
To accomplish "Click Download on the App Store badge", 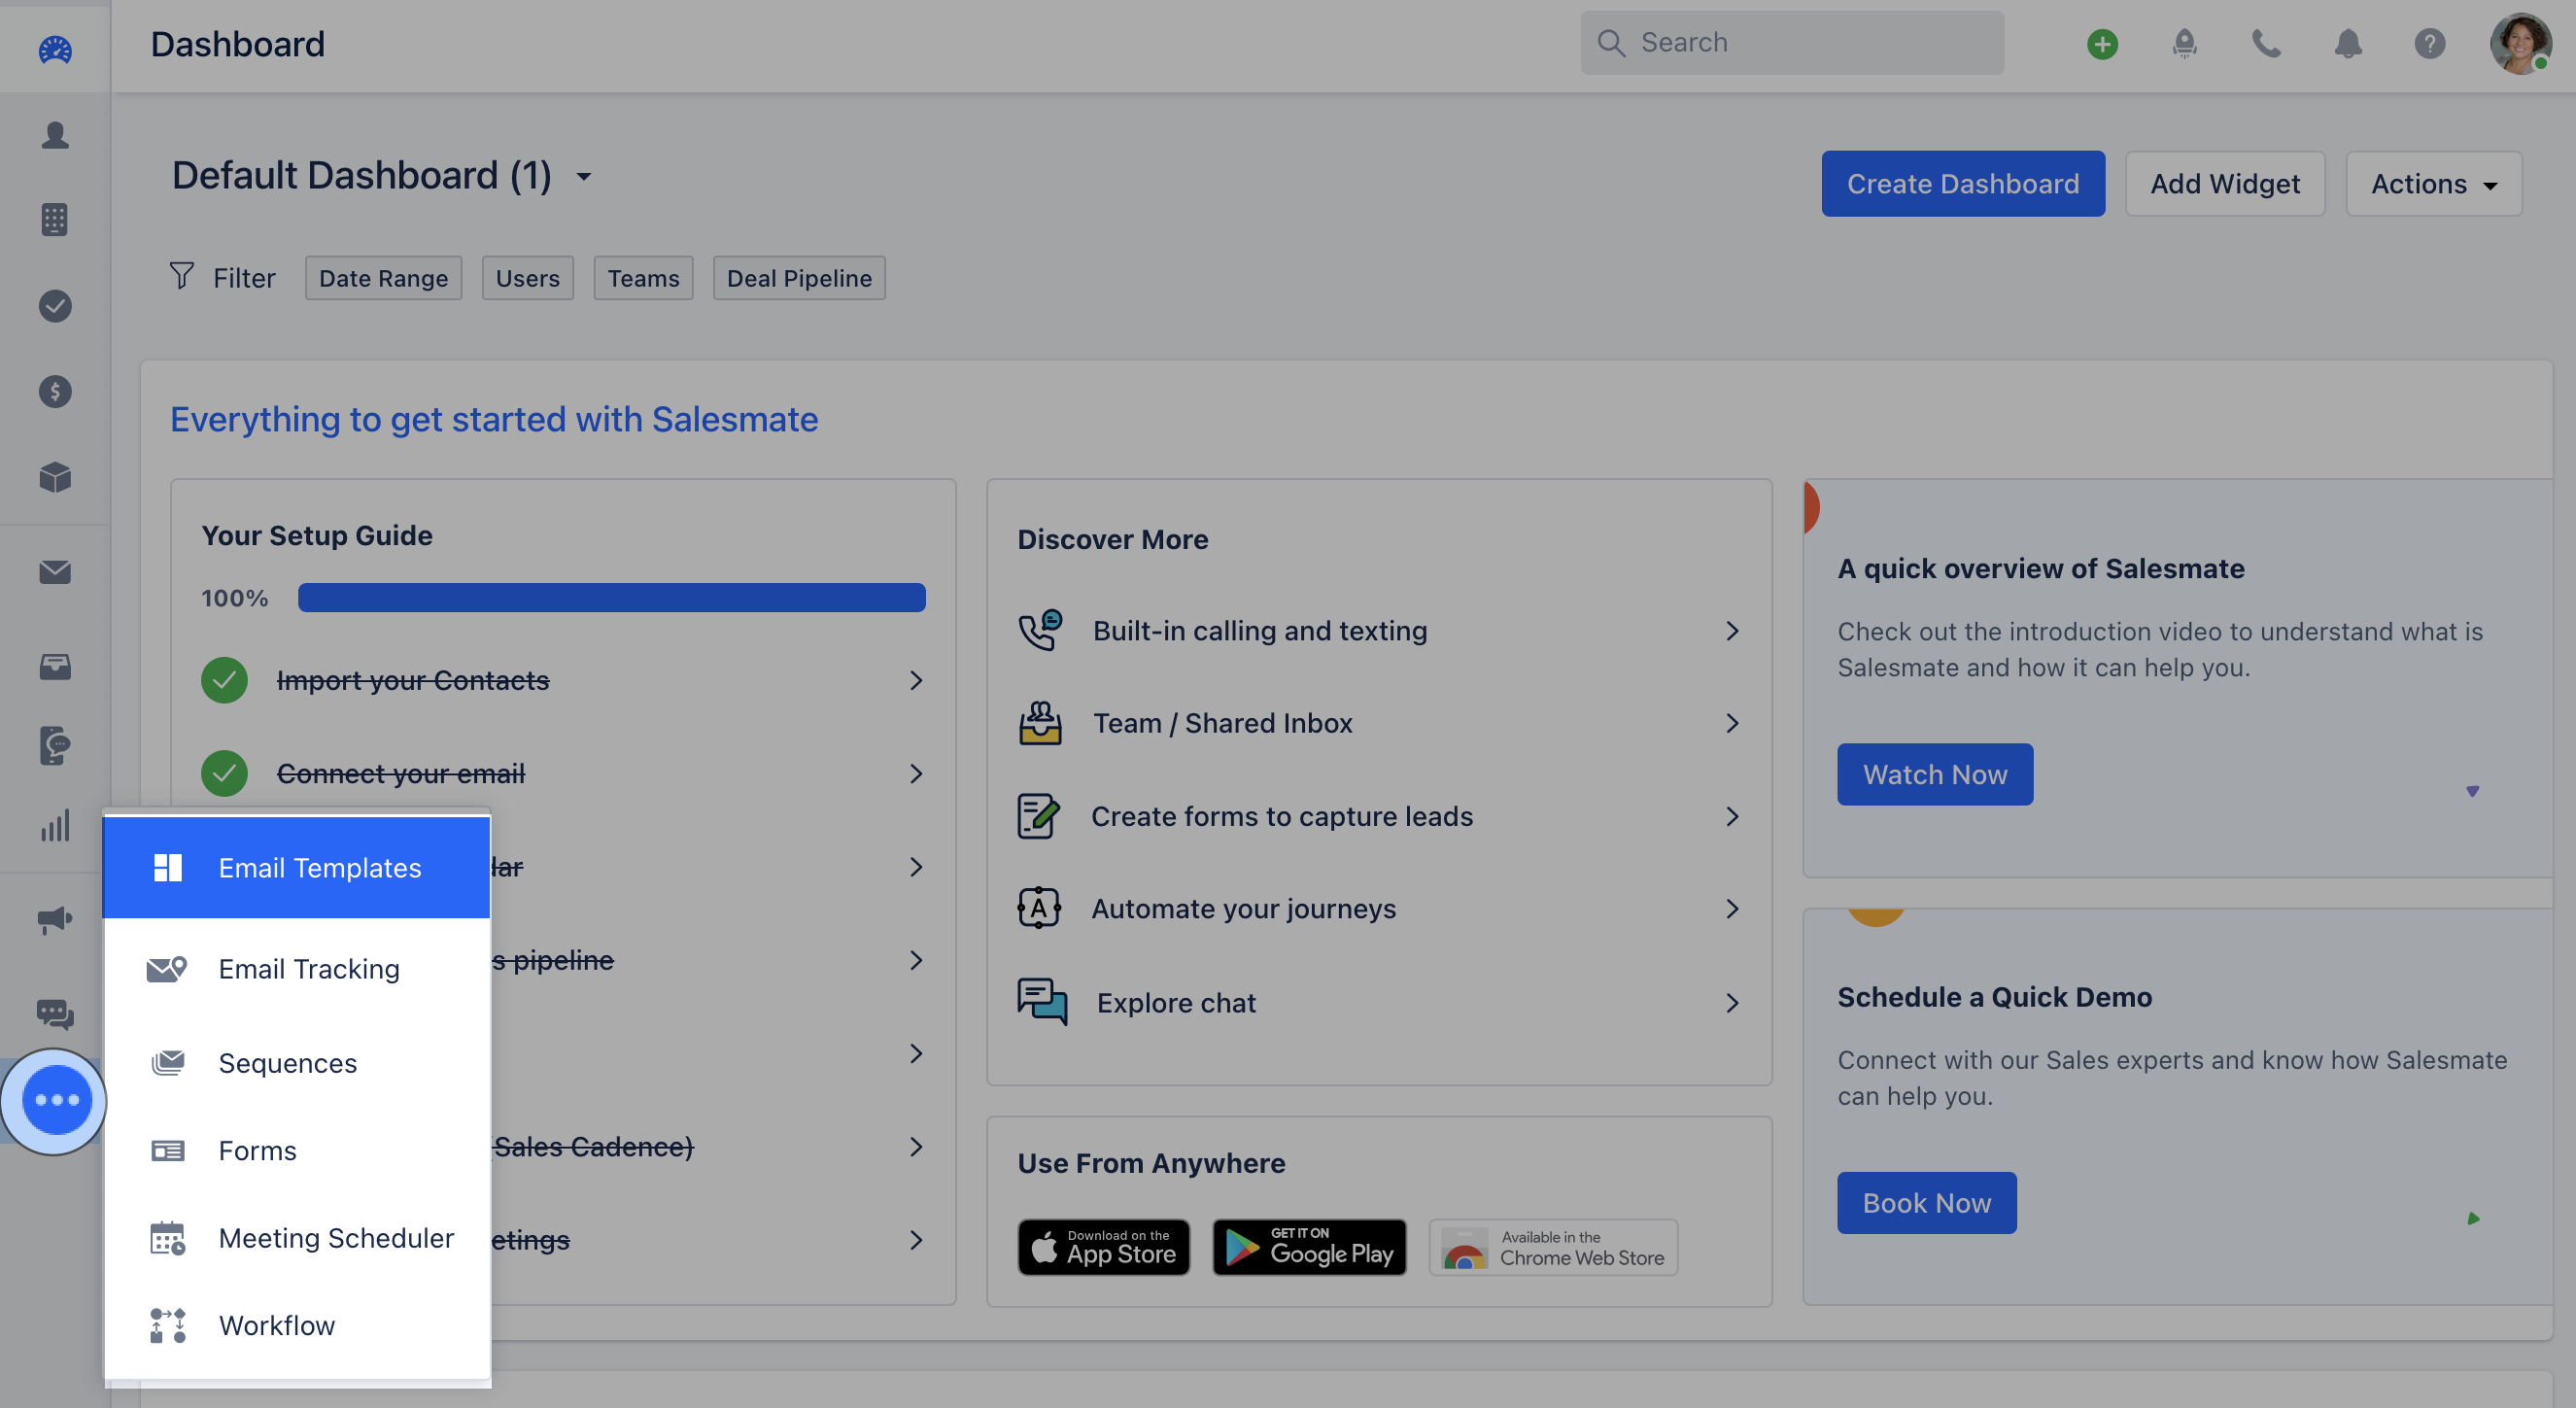I will point(1103,1246).
